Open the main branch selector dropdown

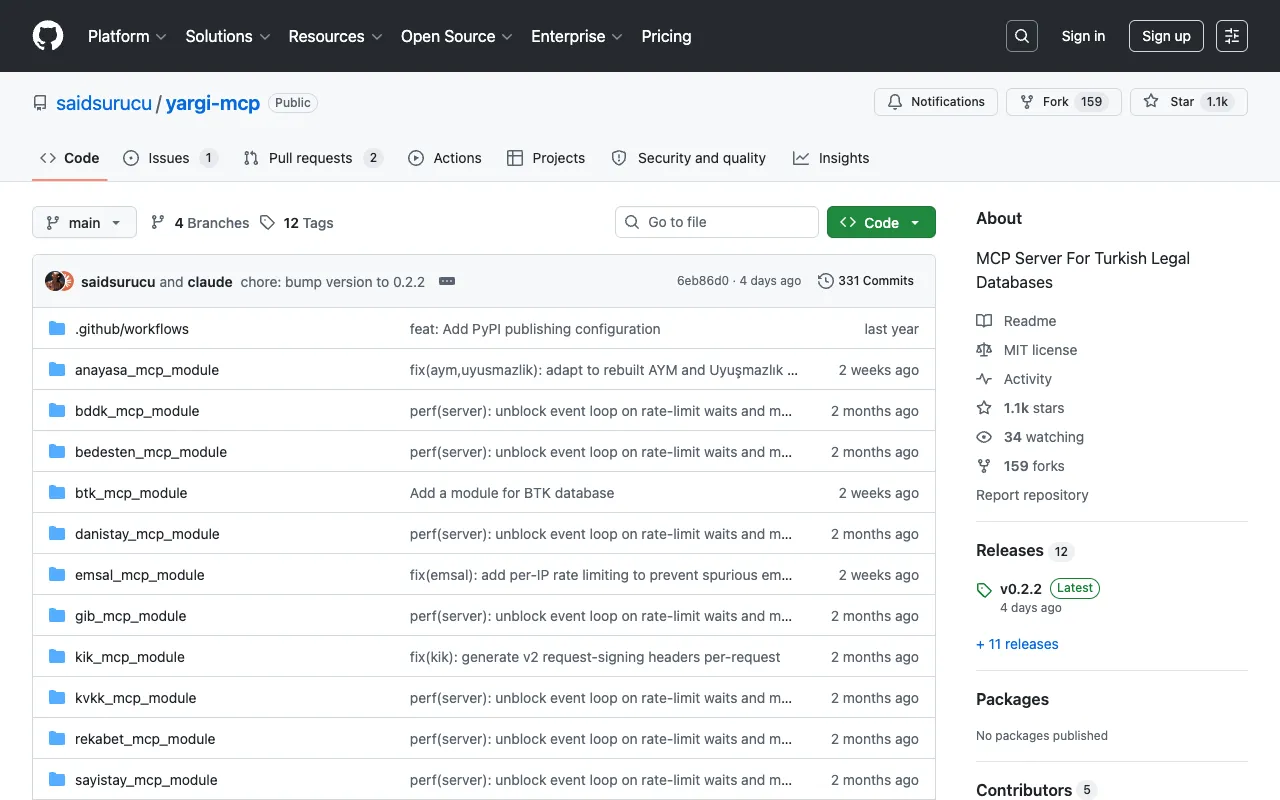pyautogui.click(x=84, y=223)
